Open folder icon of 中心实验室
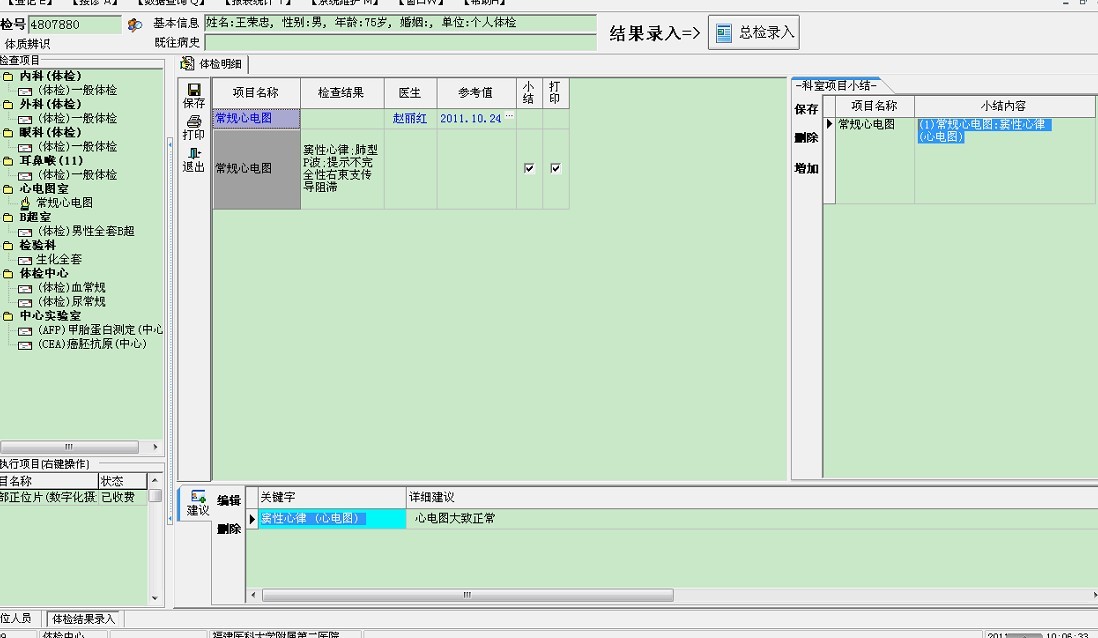This screenshot has width=1098, height=638. click(8, 316)
